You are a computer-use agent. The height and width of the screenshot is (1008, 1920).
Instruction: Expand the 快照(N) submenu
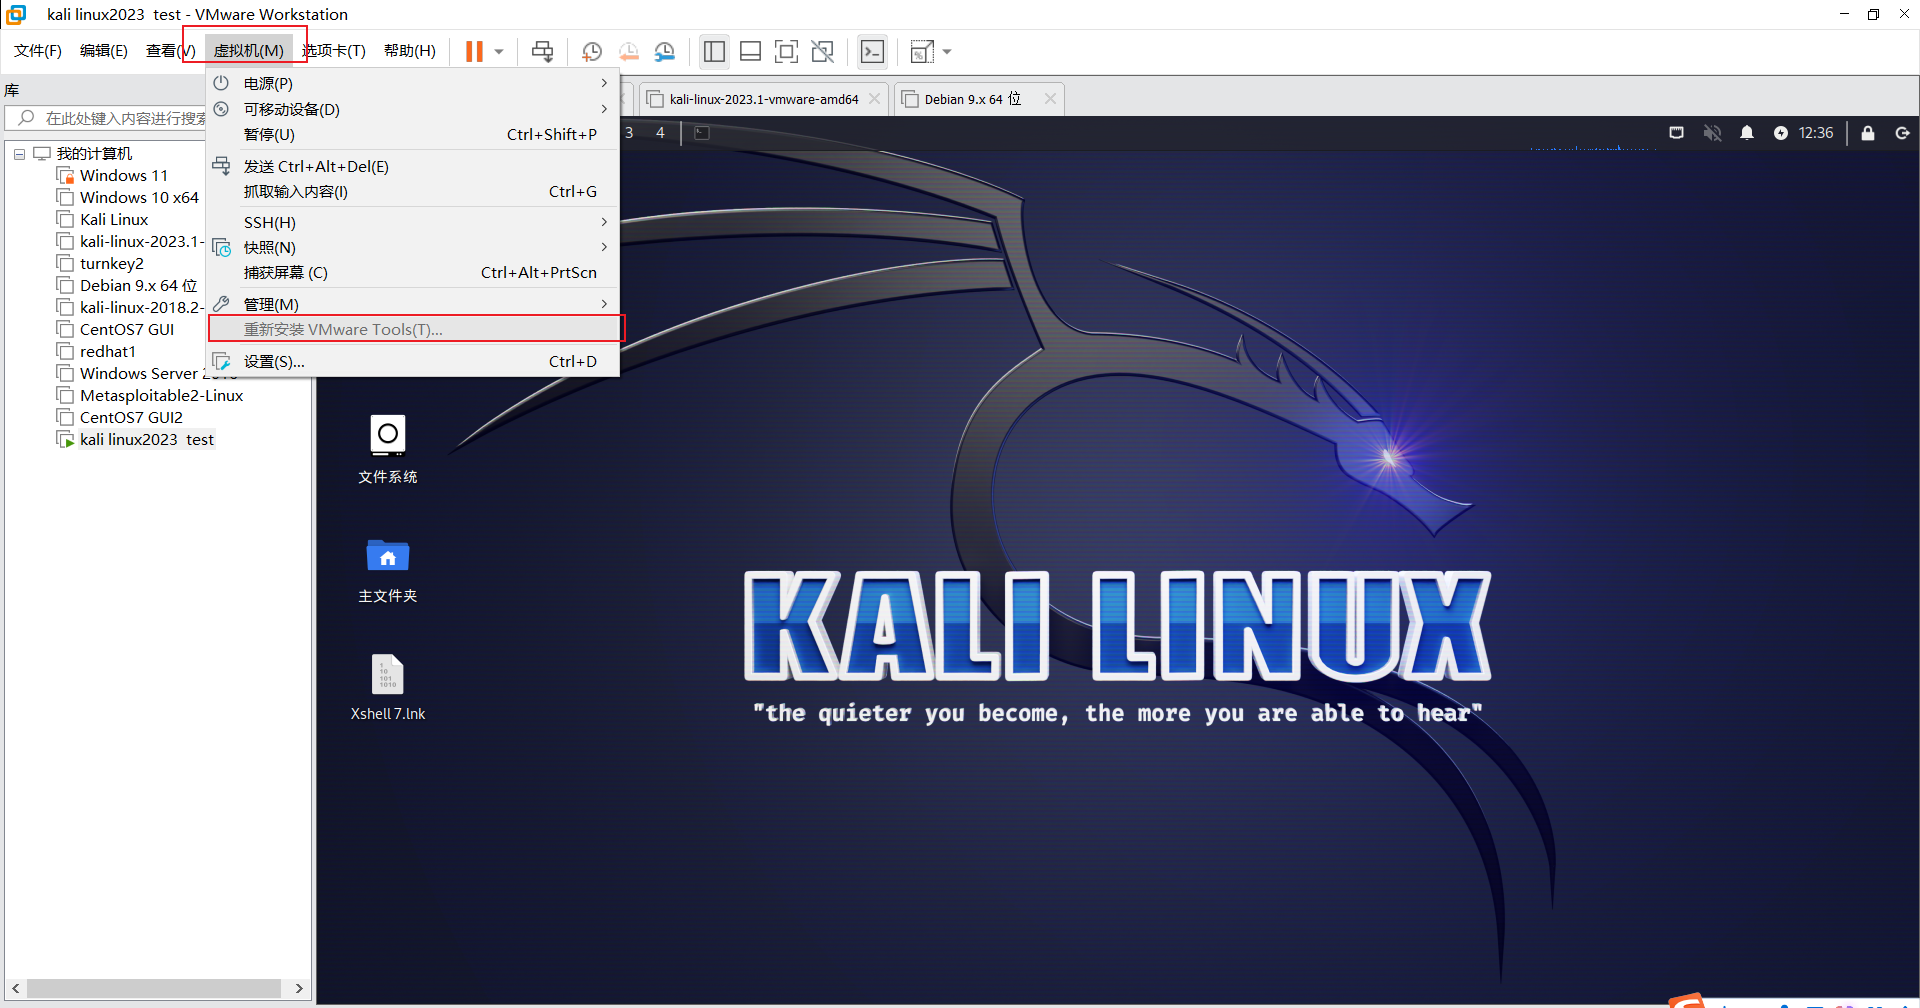coord(413,247)
